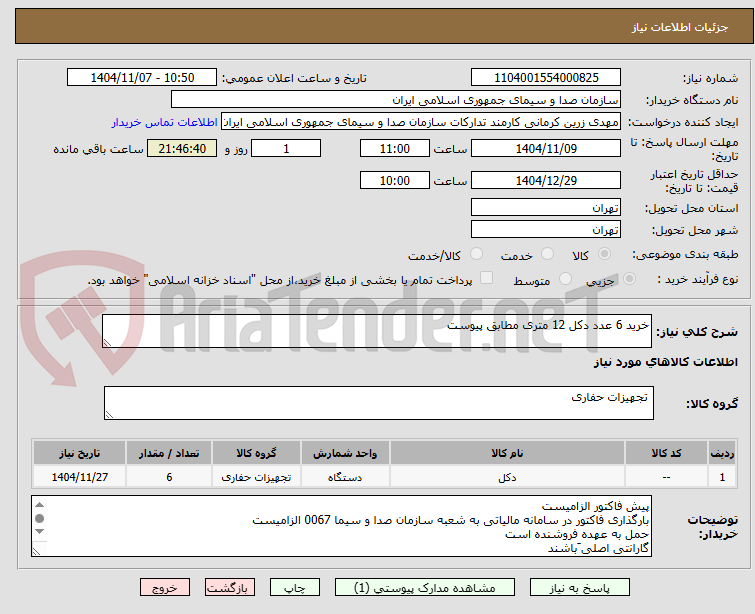Click the resize handle of buyer notes box

click(37, 551)
